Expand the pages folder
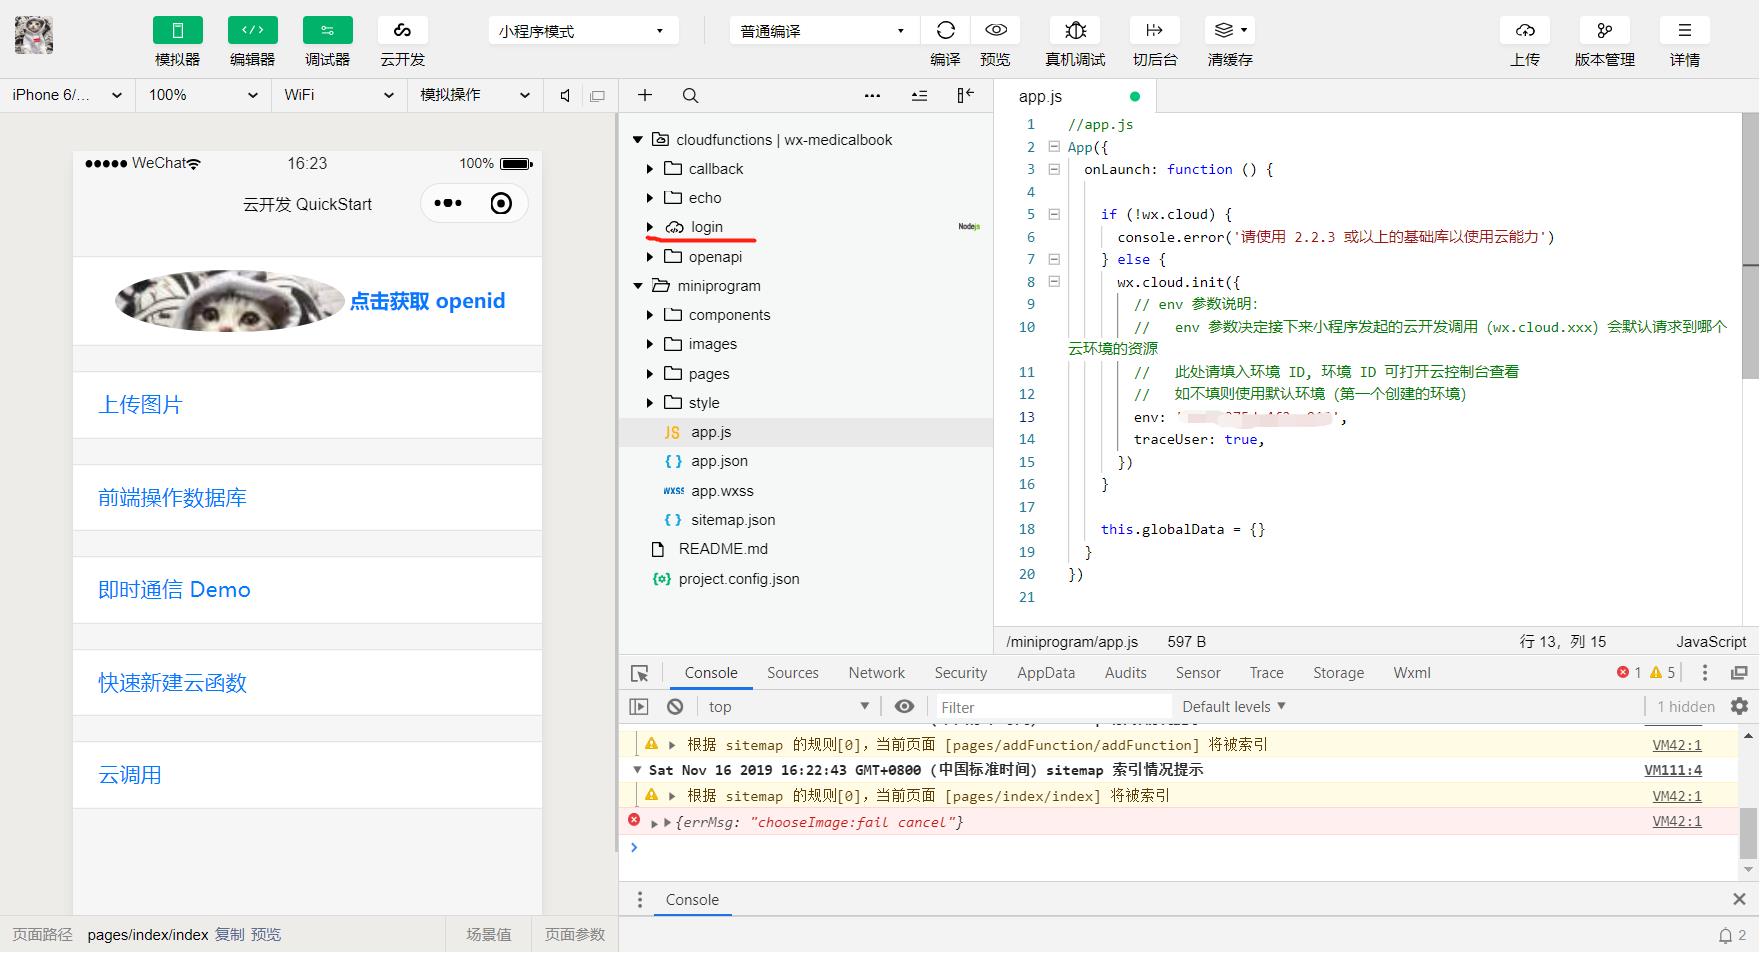 [649, 374]
